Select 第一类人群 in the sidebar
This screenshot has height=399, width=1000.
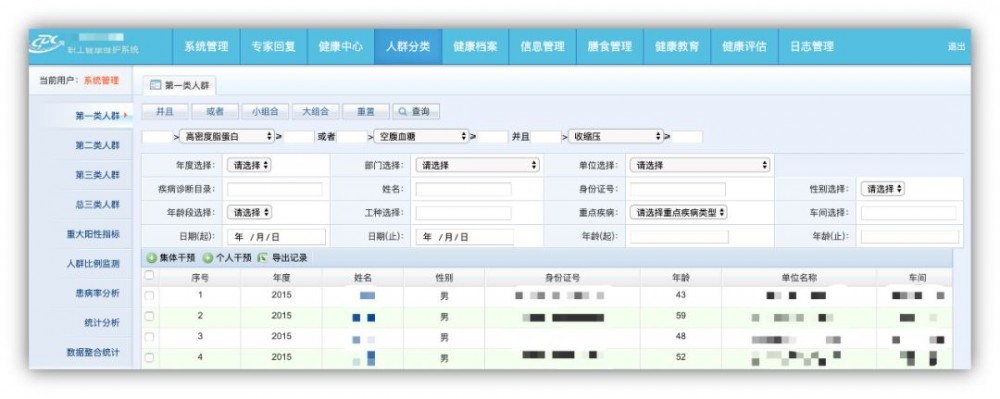pyautogui.click(x=97, y=116)
